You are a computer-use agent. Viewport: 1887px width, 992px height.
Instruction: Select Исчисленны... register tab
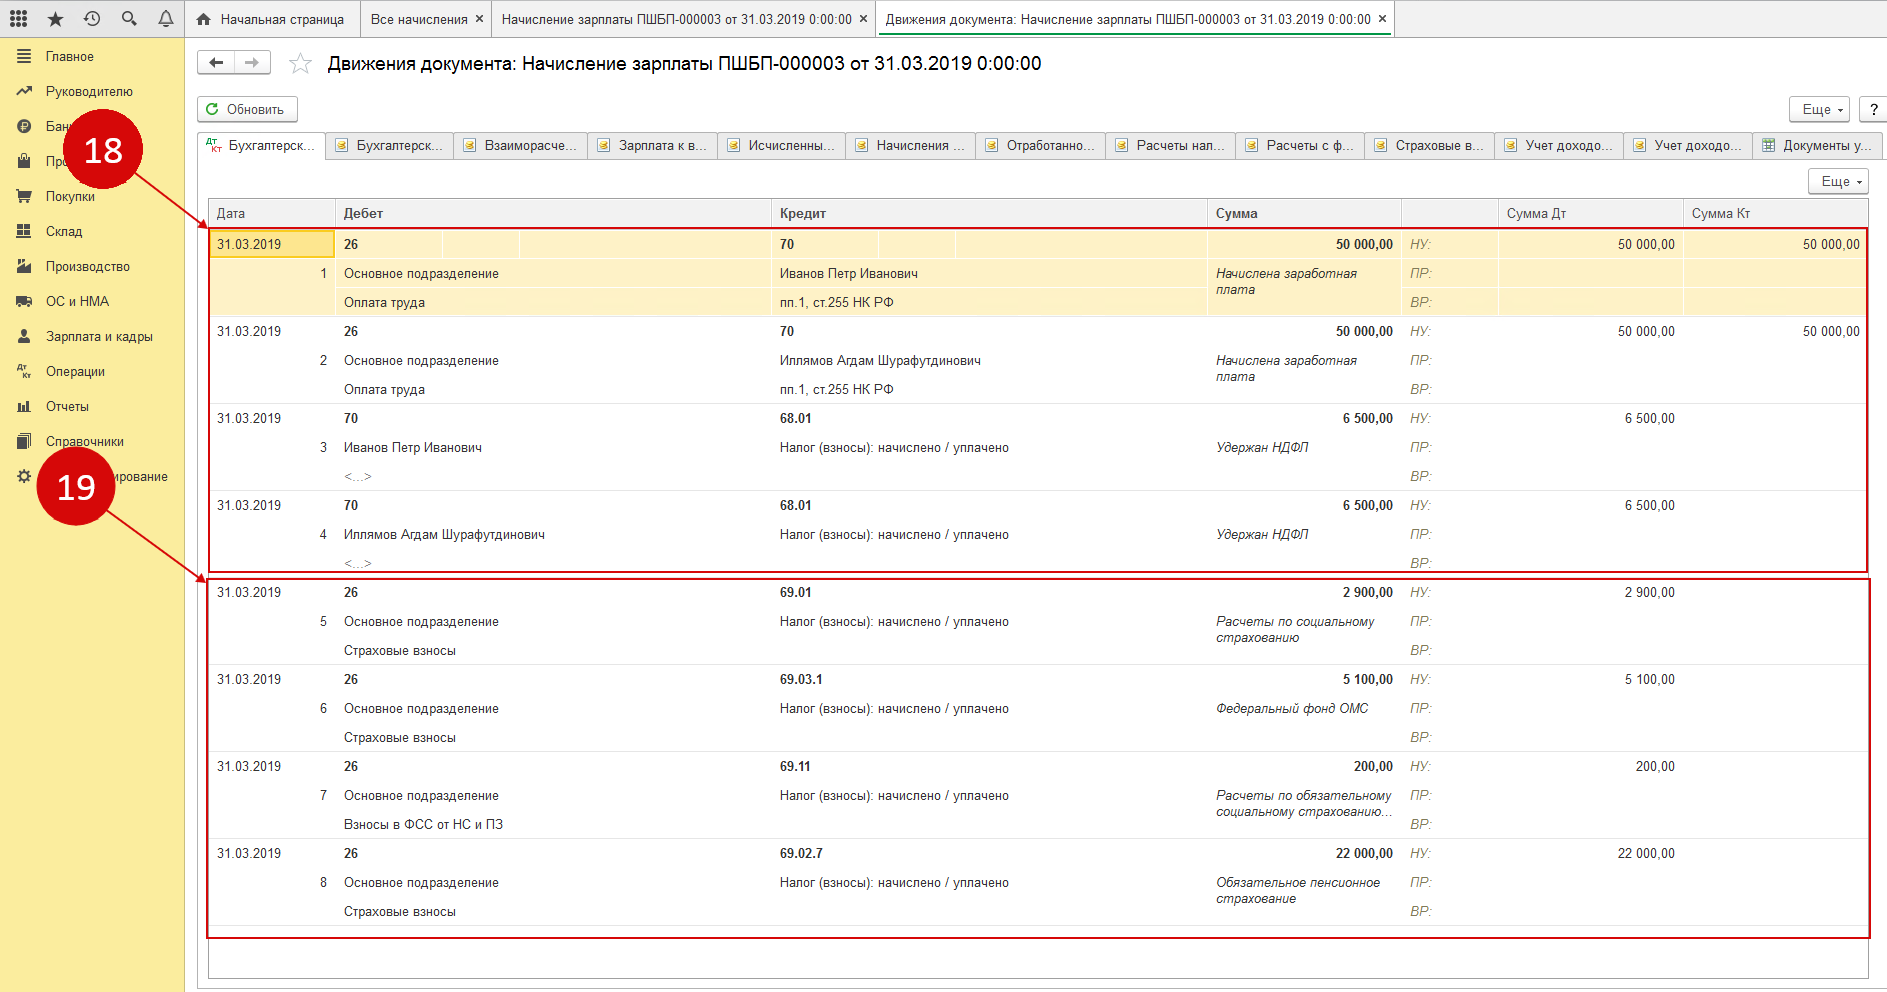782,146
